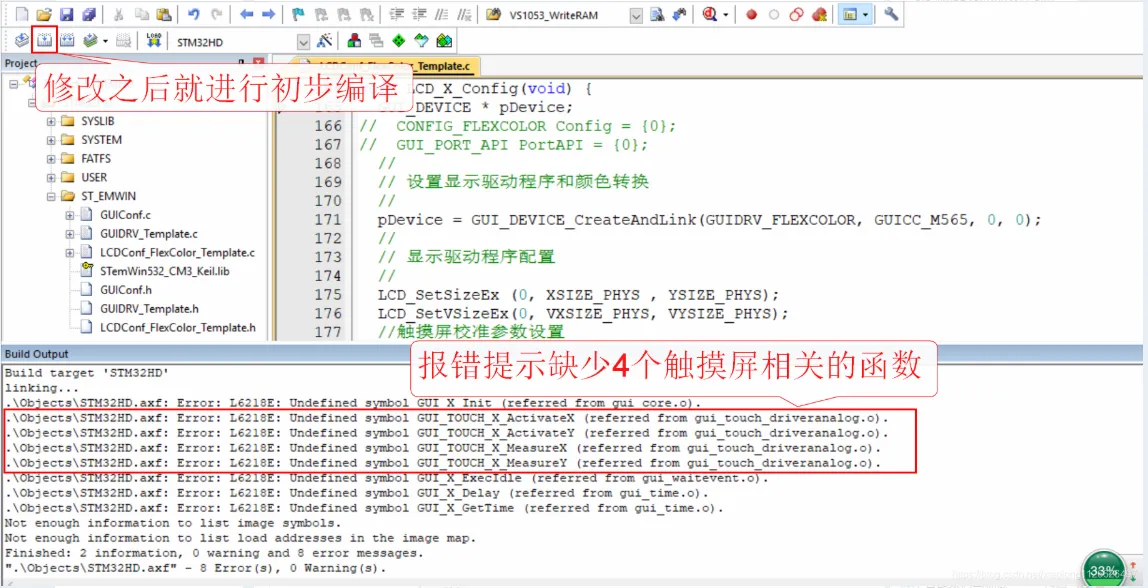Expand the USER folder
The height and width of the screenshot is (588, 1148).
click(x=51, y=177)
